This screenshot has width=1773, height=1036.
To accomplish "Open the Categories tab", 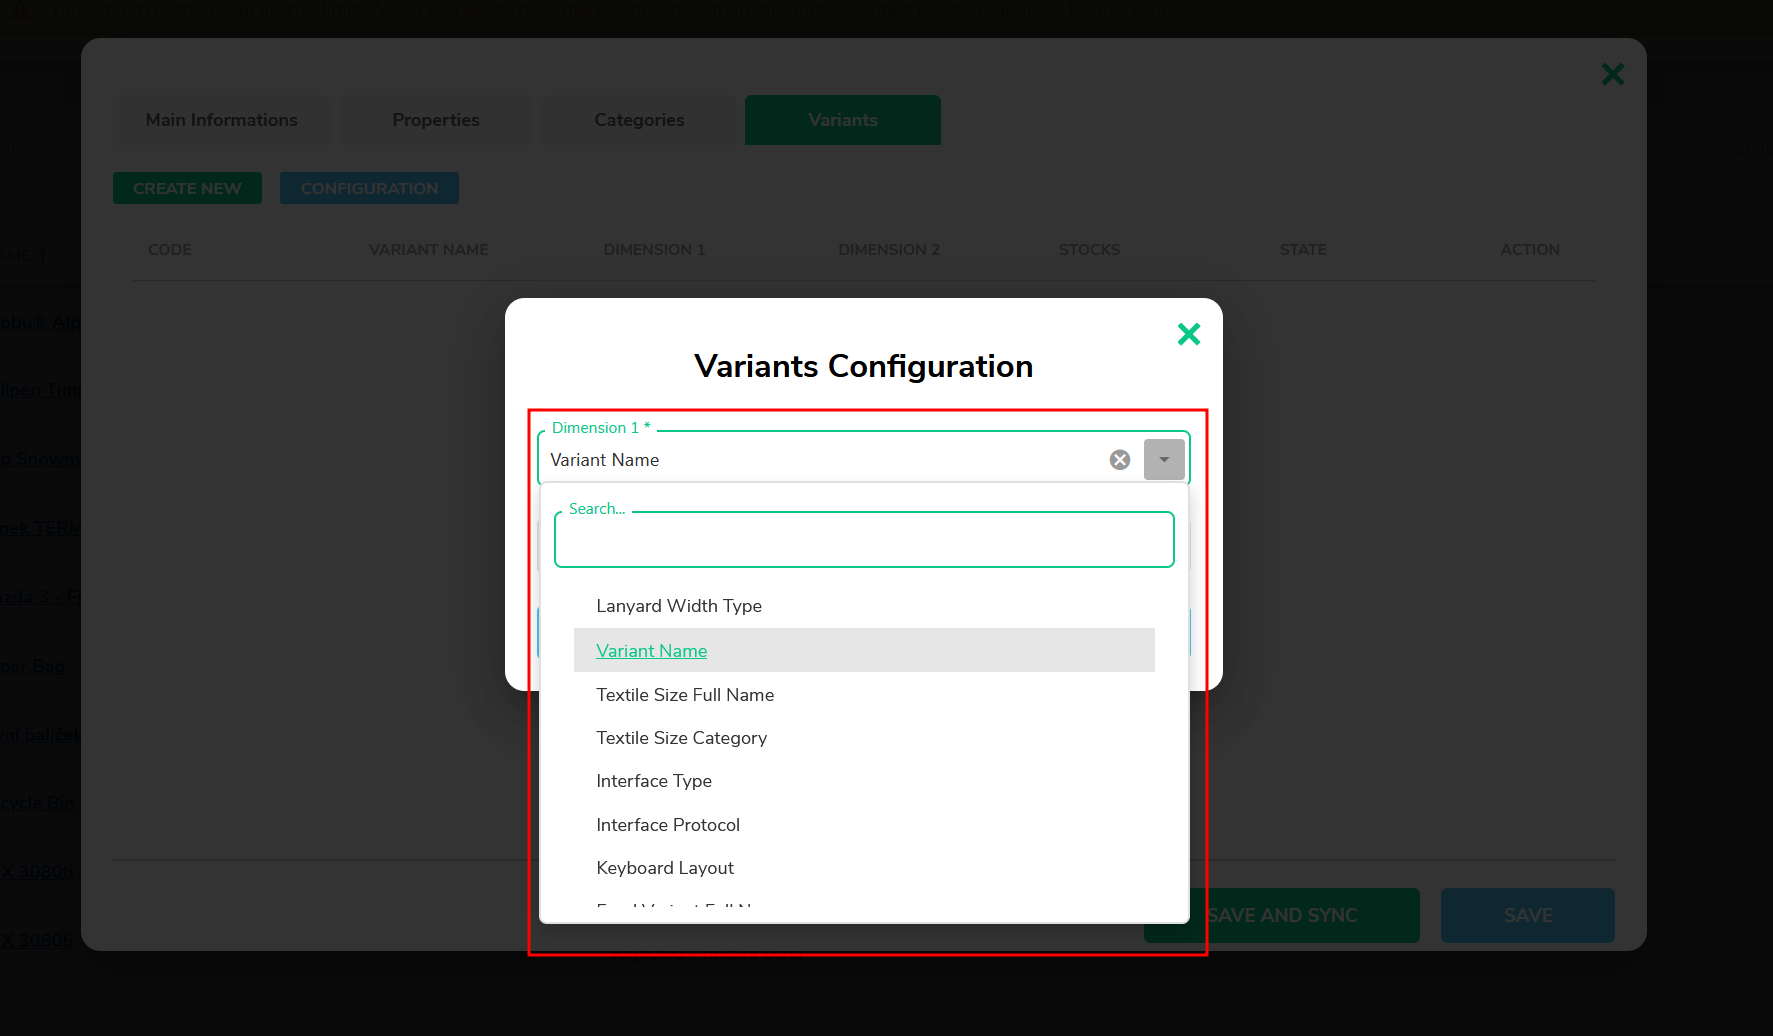I will point(640,120).
